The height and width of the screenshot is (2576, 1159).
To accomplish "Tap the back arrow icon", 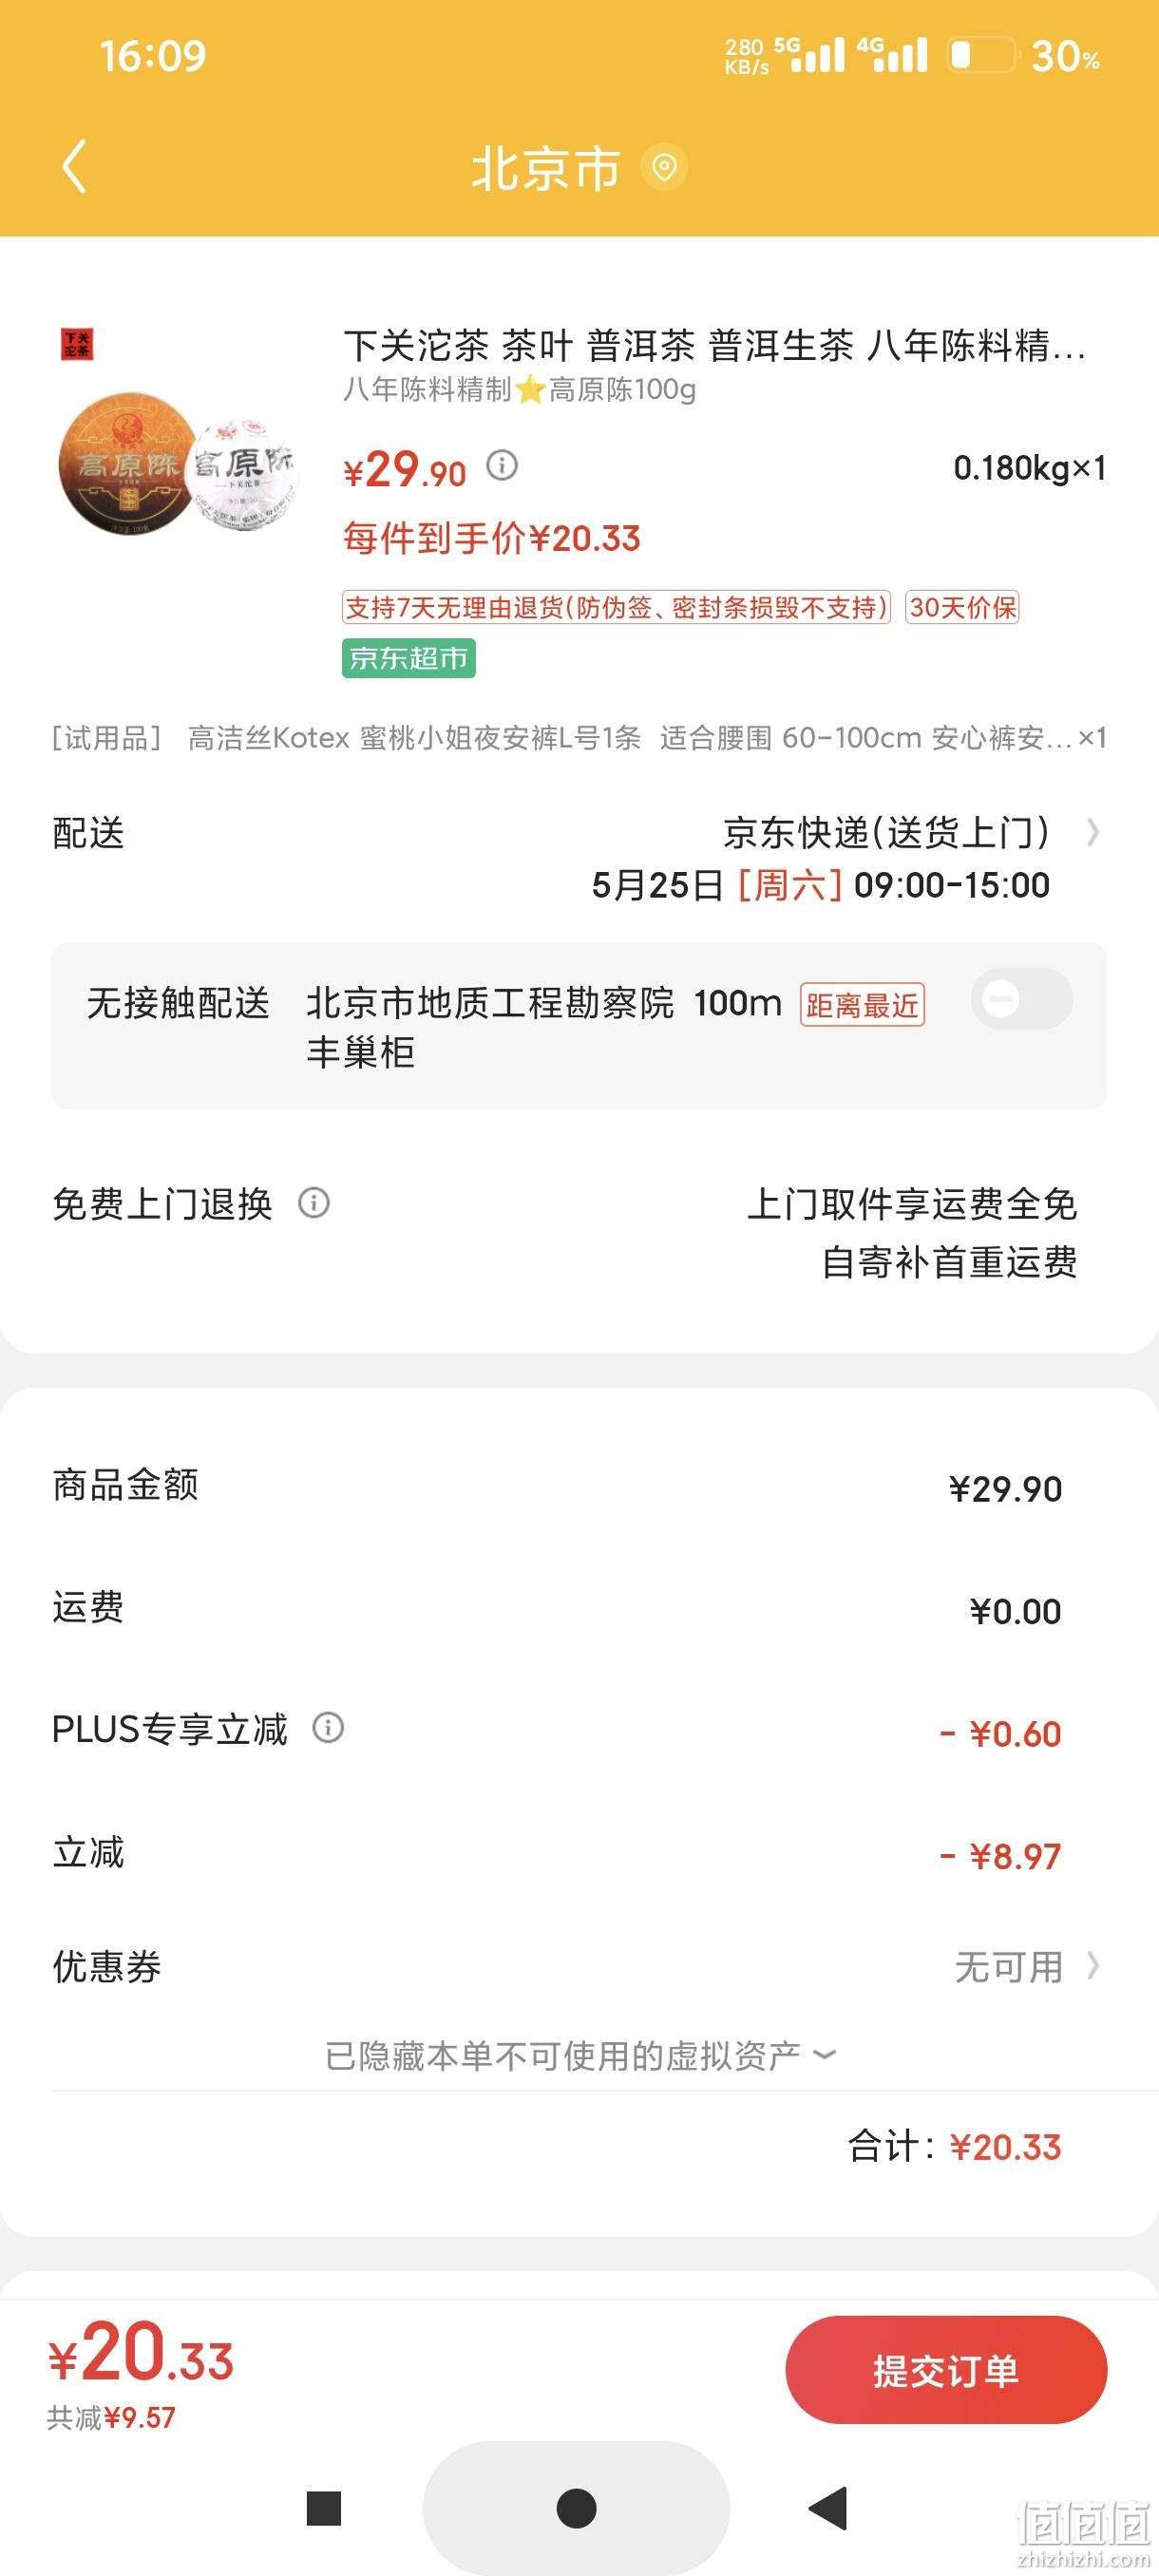I will [x=75, y=166].
